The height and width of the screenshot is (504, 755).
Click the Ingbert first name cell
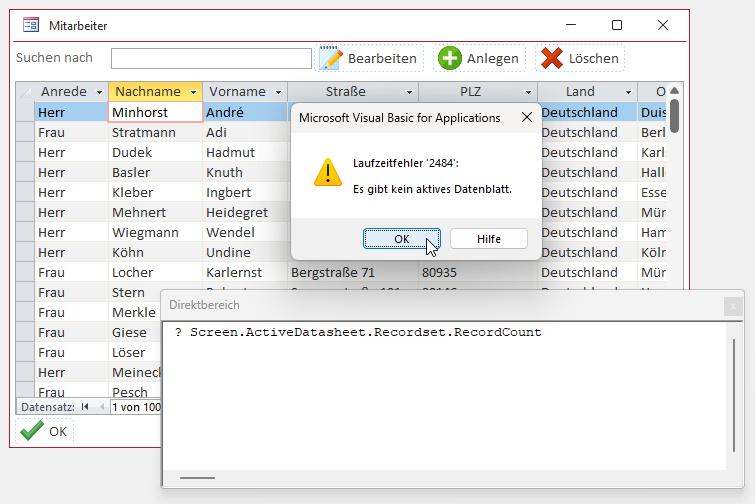(245, 193)
